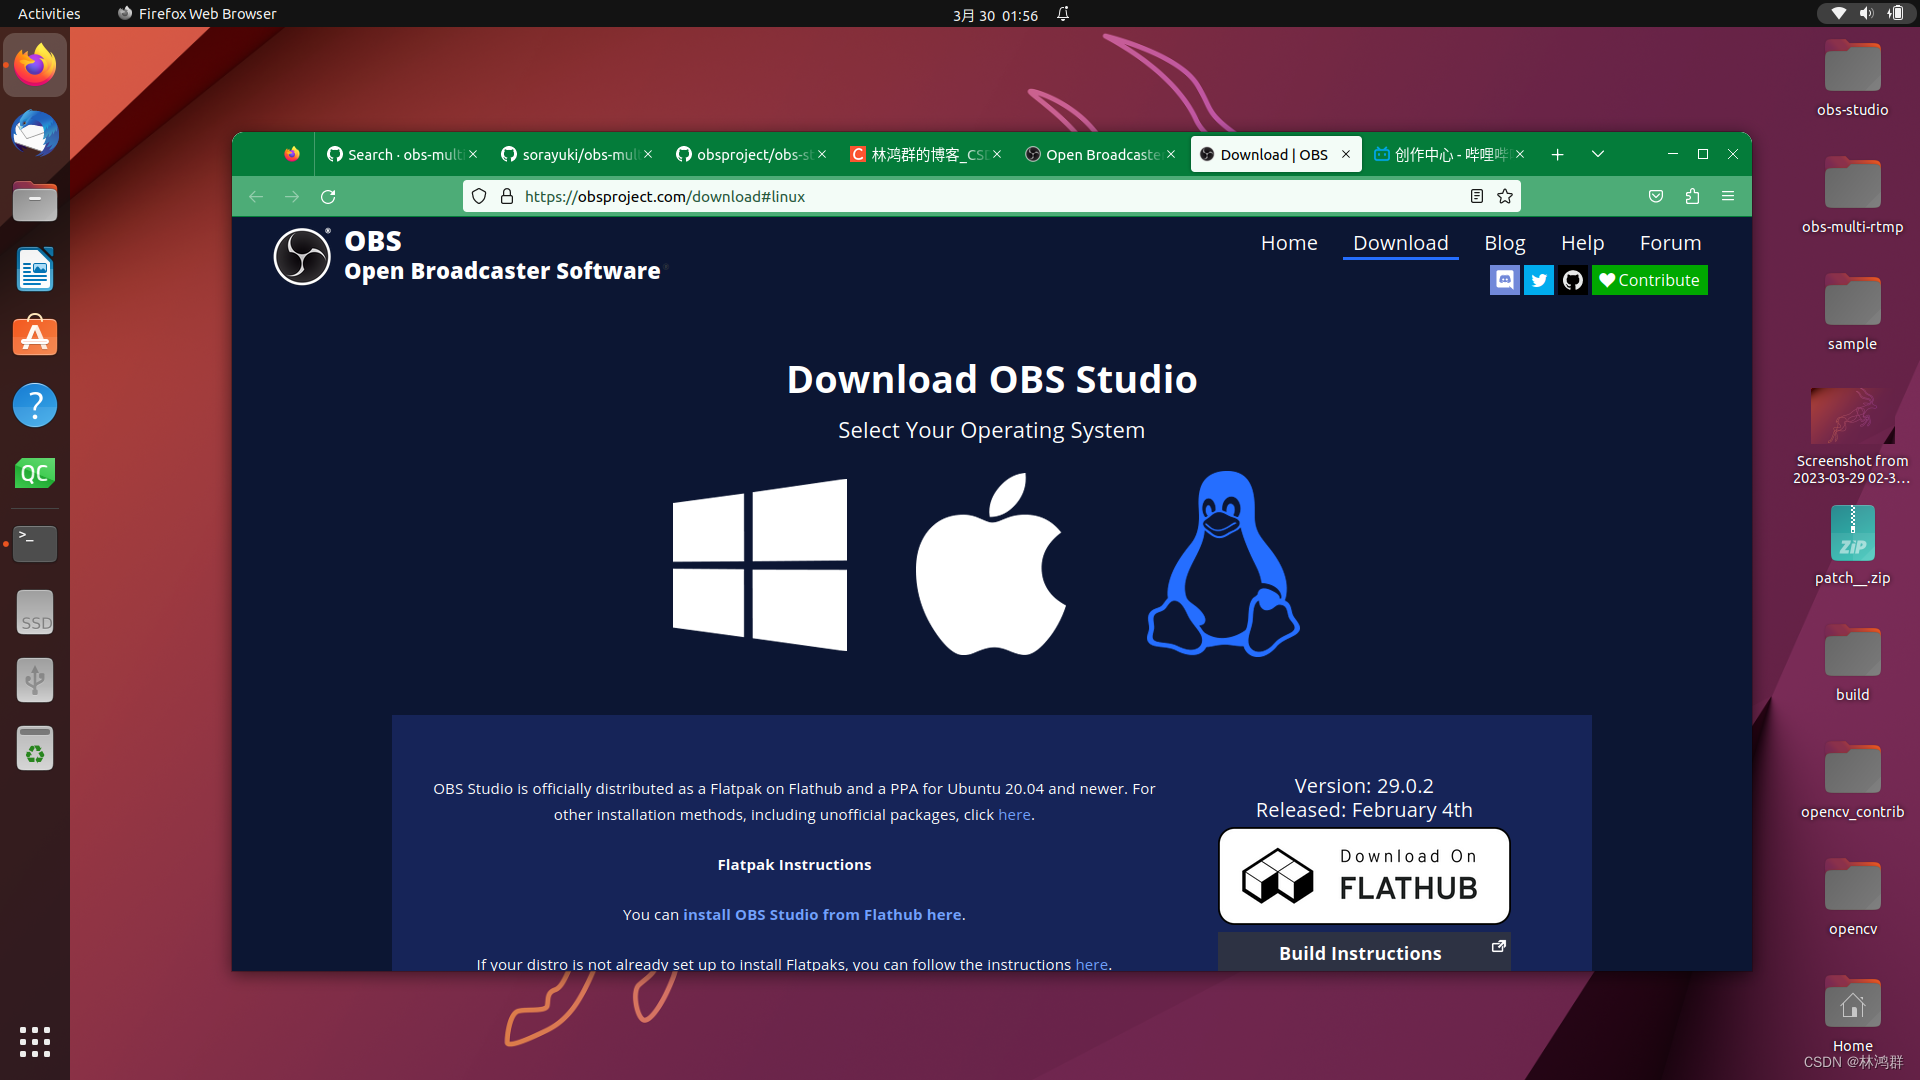Show Applications grid
Screen dimensions: 1920x1080
click(35, 1042)
